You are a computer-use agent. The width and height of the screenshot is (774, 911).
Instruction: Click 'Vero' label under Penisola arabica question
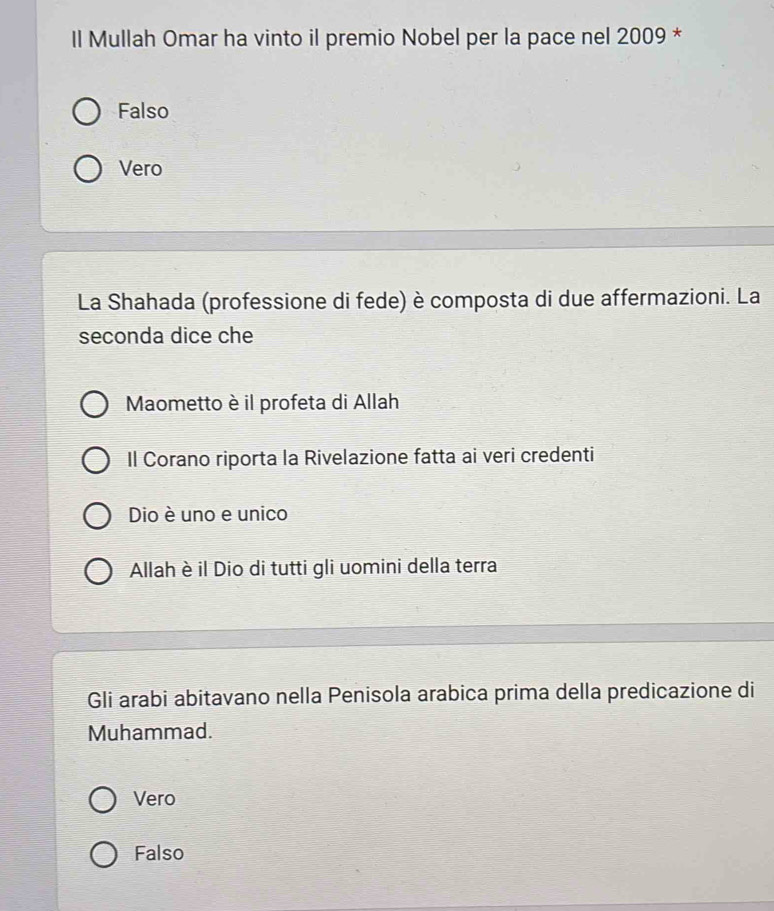click(155, 798)
